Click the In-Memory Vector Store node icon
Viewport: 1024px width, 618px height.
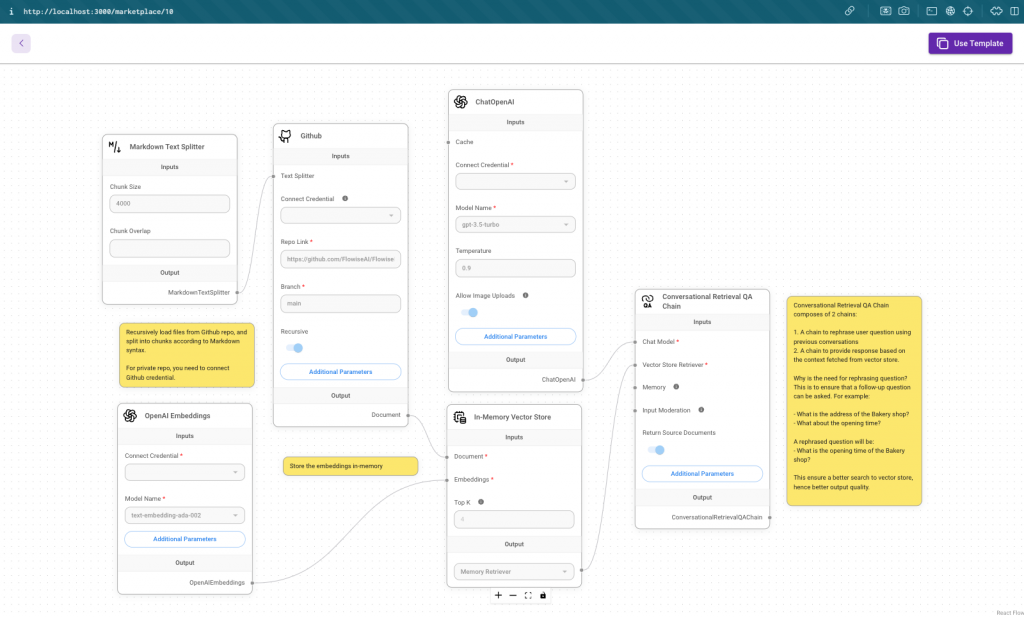click(460, 417)
